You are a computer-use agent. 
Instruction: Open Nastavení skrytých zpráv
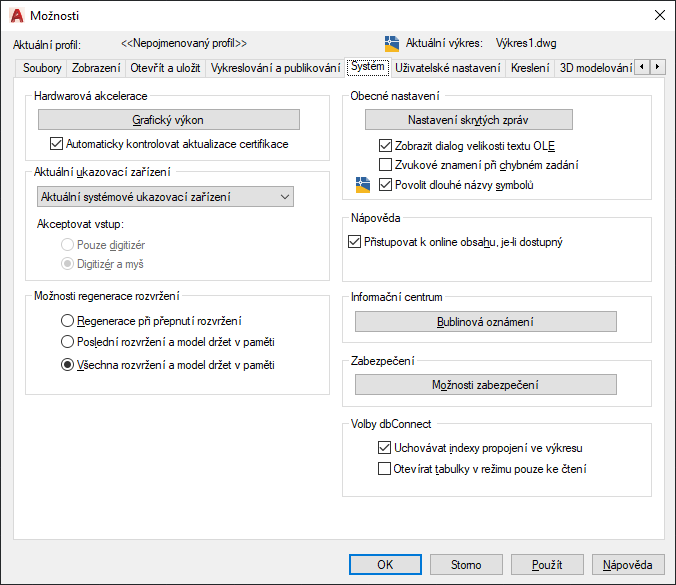[x=469, y=120]
